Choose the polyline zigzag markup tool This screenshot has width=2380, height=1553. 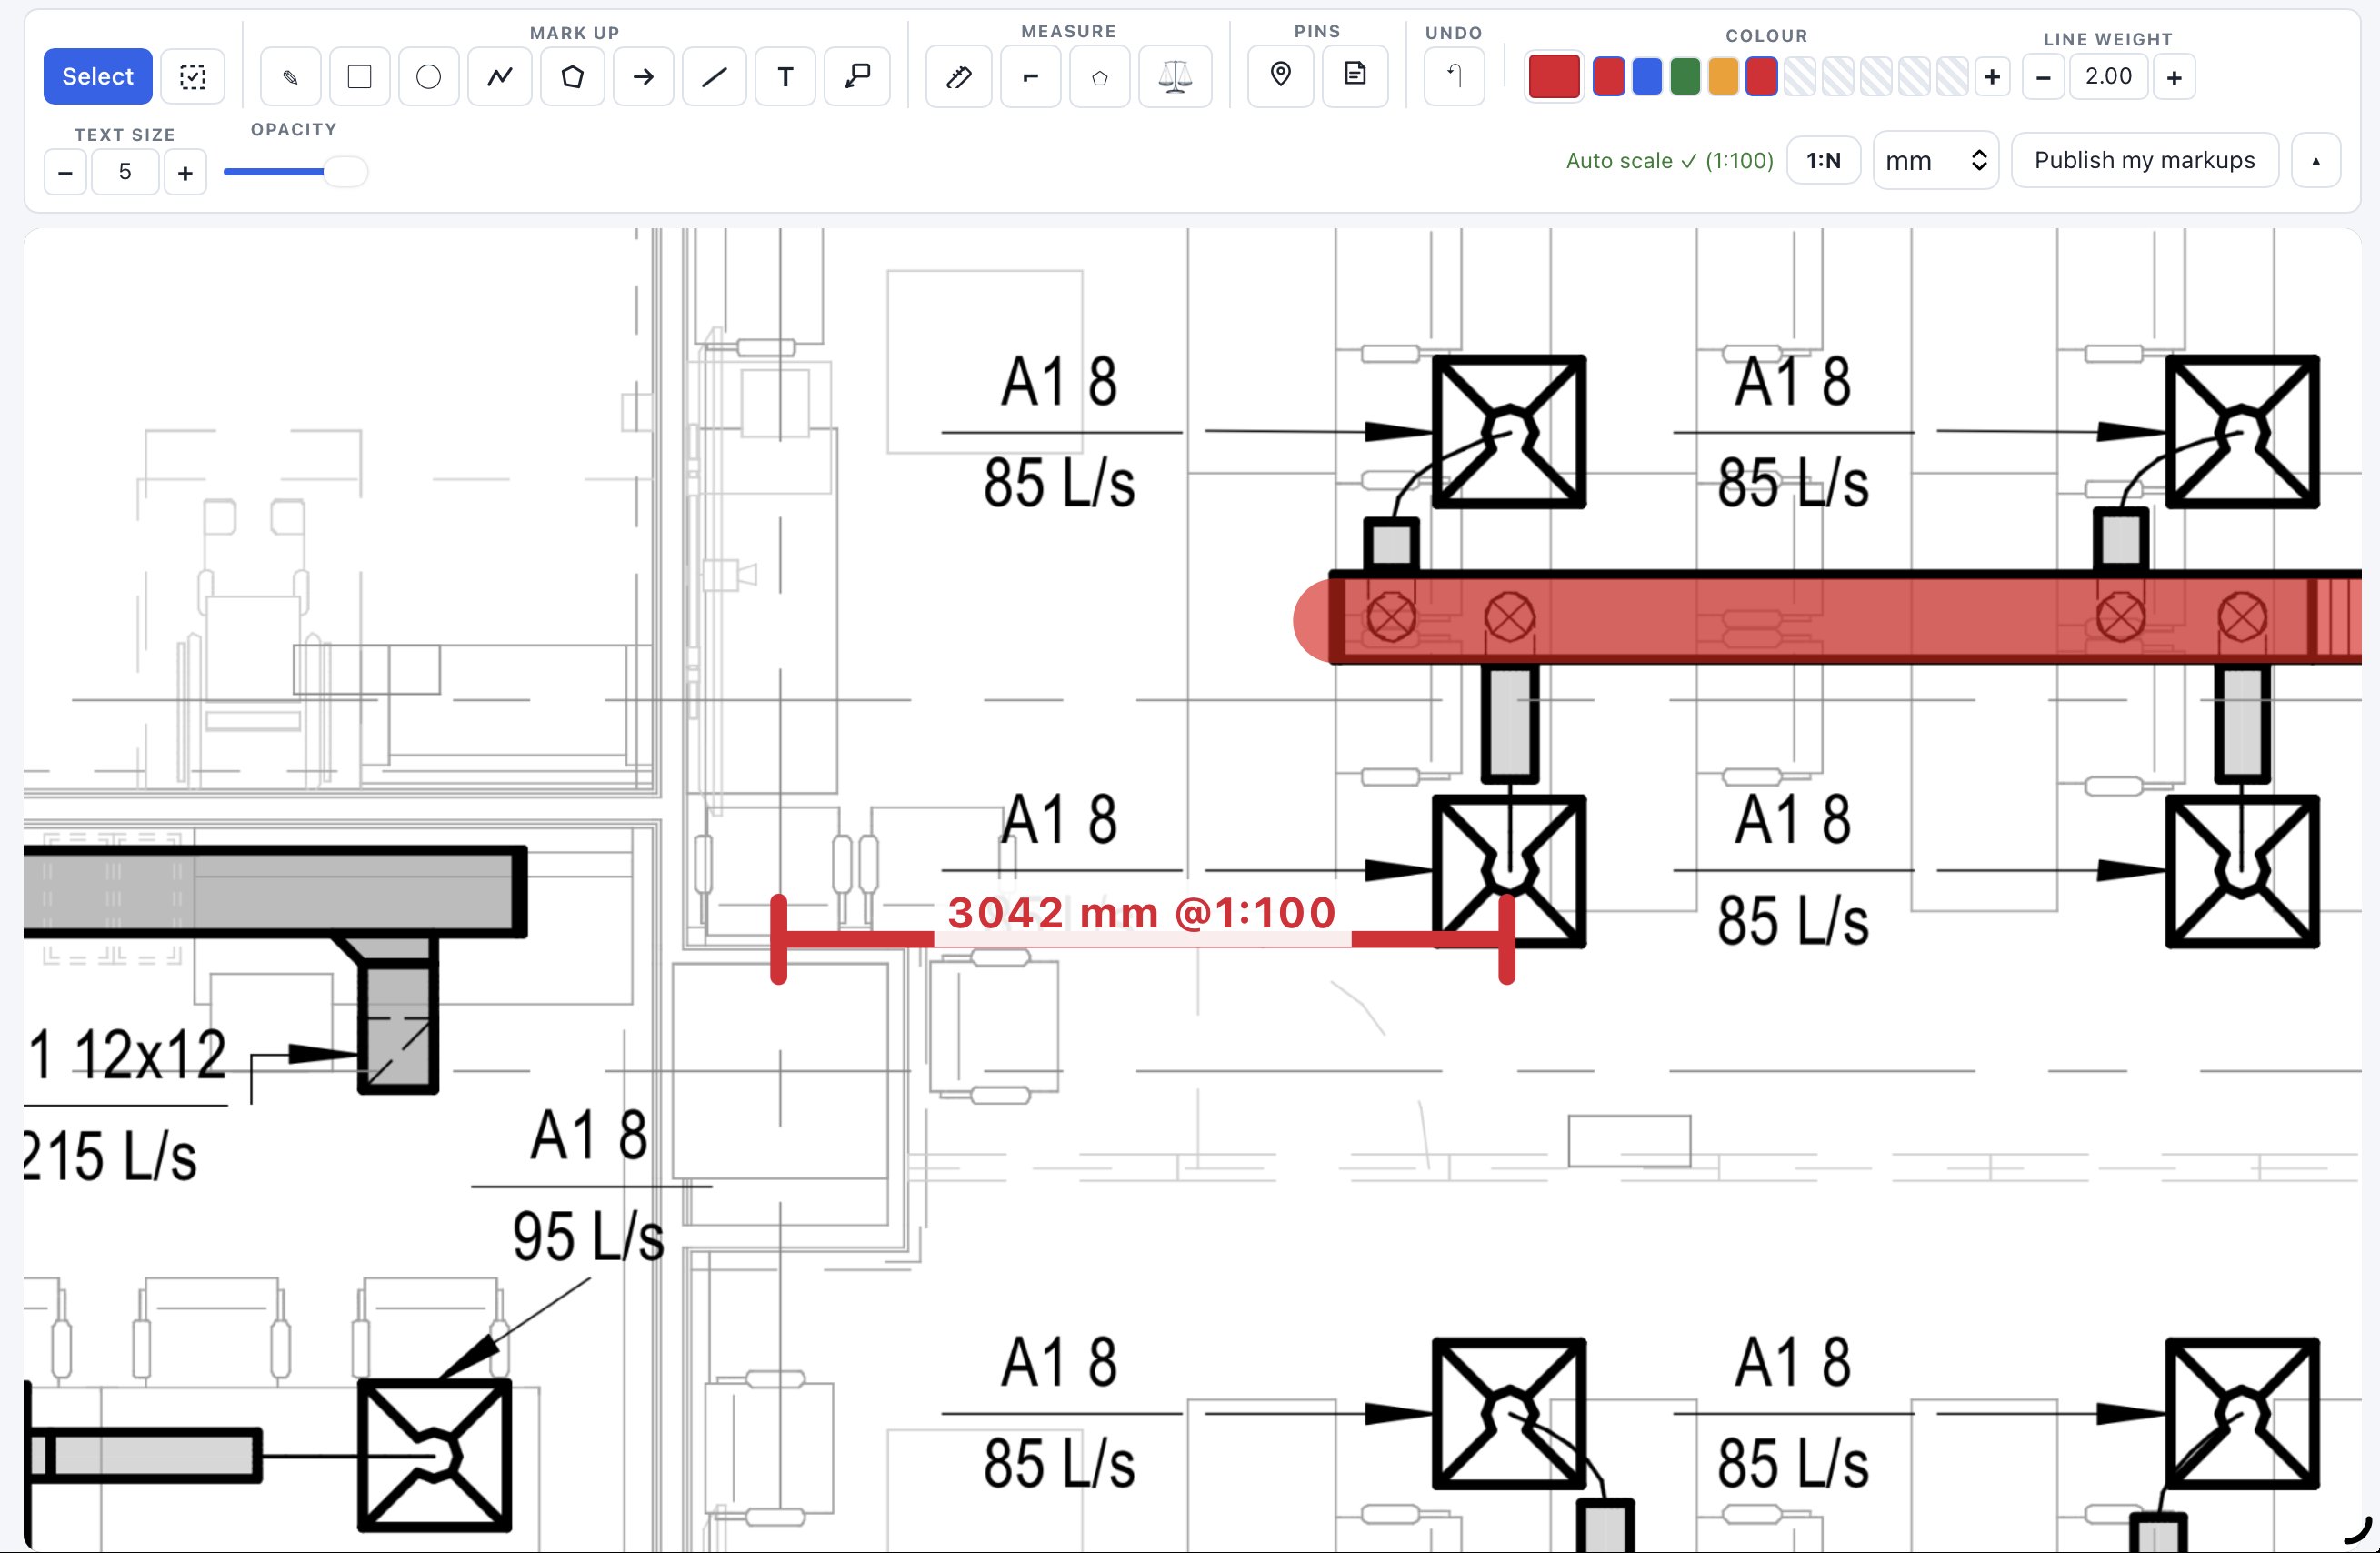[x=500, y=76]
